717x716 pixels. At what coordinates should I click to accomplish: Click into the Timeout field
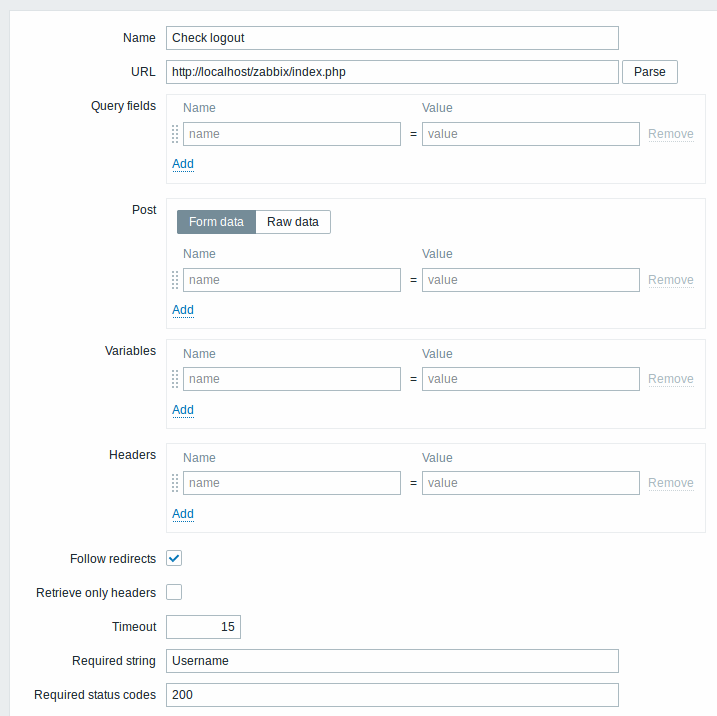(203, 627)
